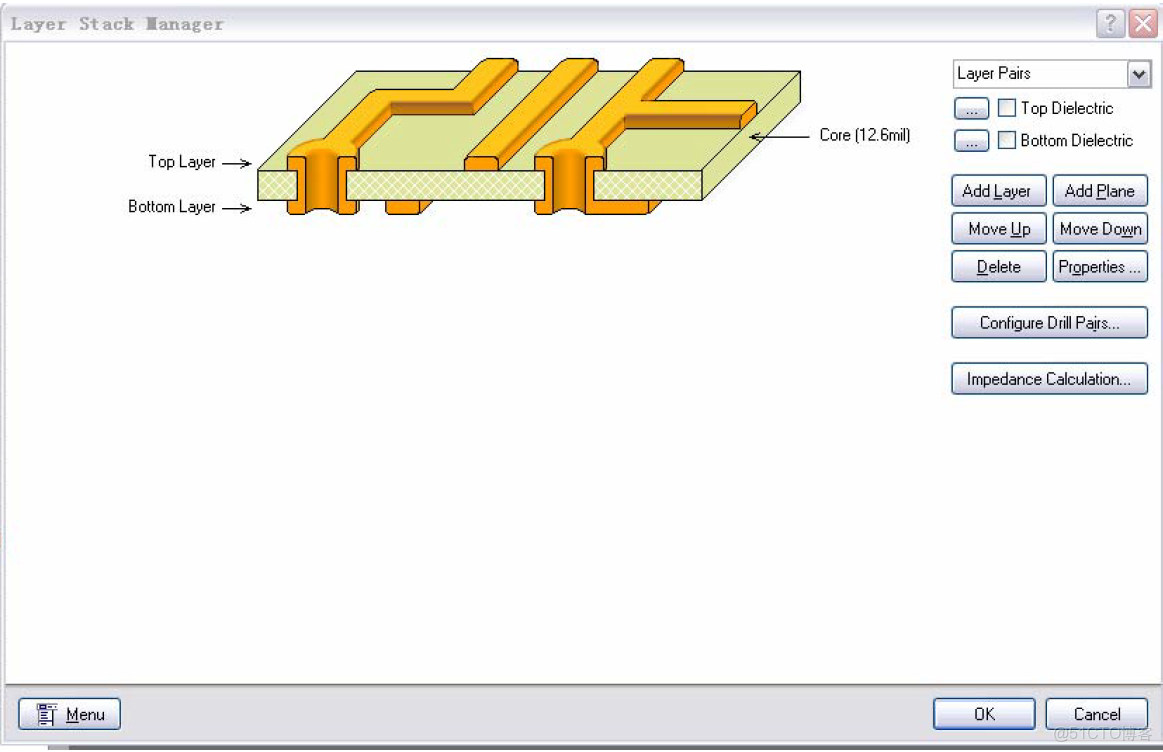The width and height of the screenshot is (1163, 752).
Task: Click the ellipsis button beside Bottom Dielectric
Action: tap(970, 140)
